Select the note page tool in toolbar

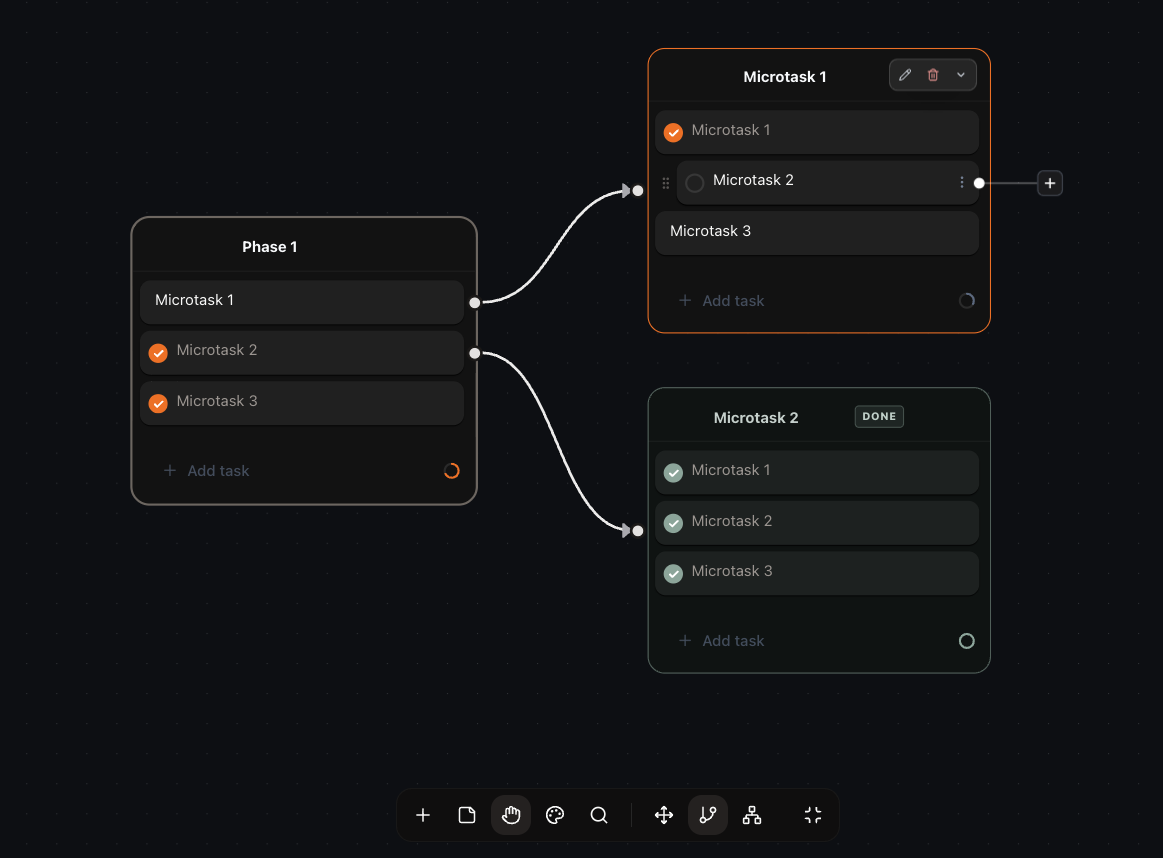467,815
